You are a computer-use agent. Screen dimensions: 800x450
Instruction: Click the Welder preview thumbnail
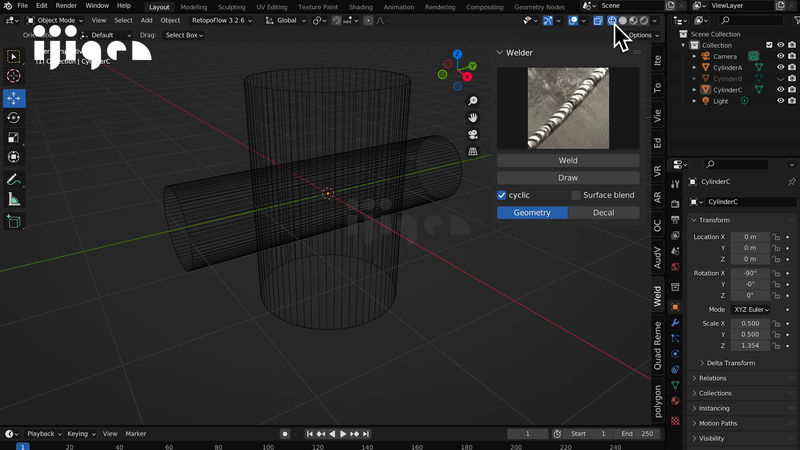point(567,108)
